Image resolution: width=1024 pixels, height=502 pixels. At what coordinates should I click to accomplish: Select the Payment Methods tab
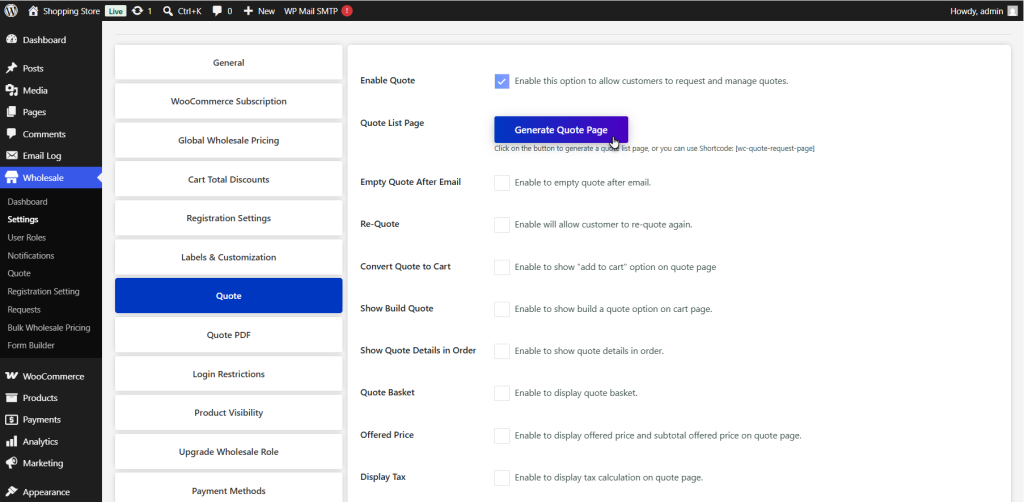229,488
